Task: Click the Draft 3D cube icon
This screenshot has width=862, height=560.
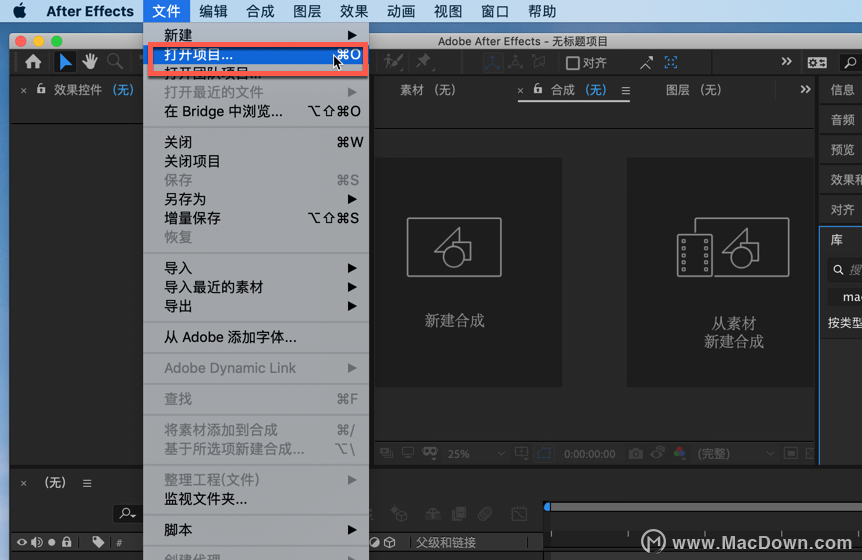Action: (x=399, y=514)
